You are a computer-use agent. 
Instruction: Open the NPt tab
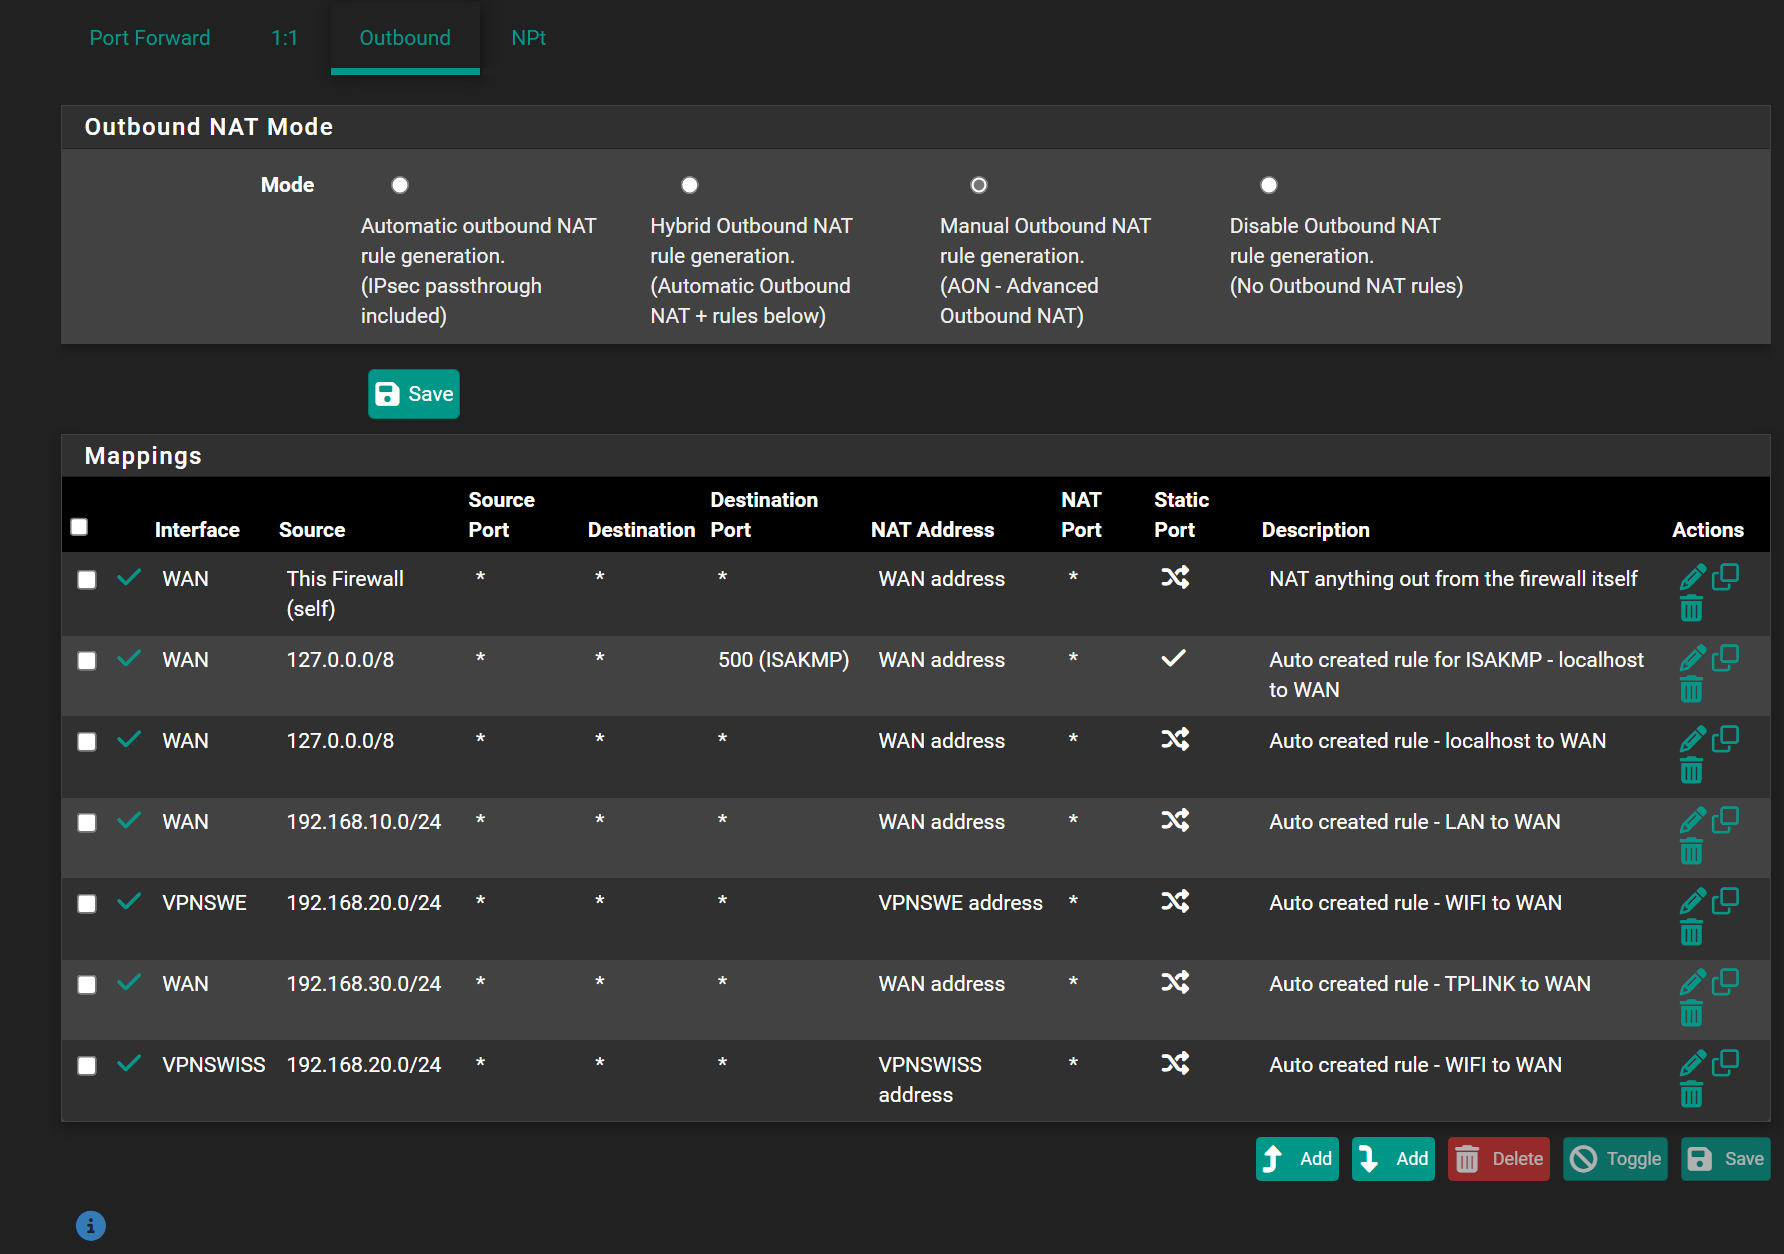(x=529, y=38)
